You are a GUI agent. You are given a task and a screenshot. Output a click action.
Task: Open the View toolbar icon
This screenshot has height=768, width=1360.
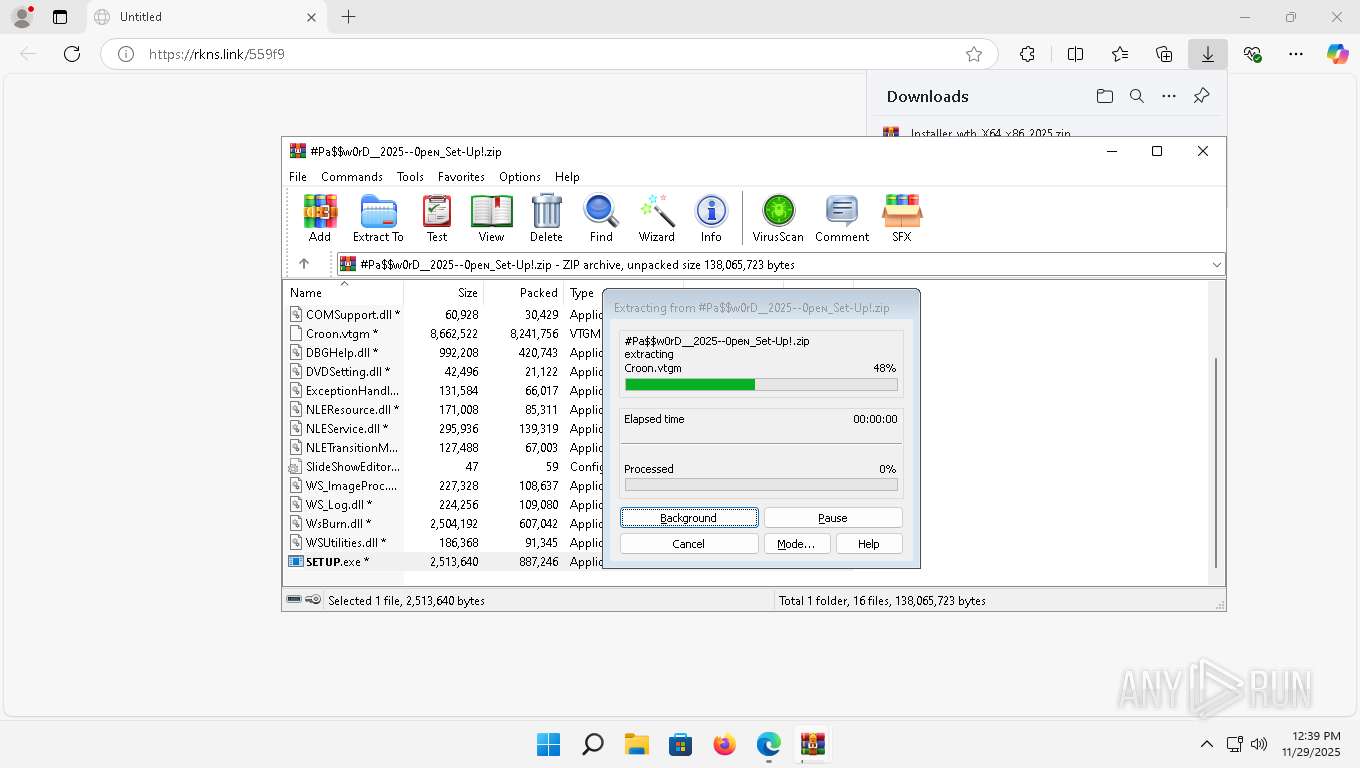coord(491,218)
